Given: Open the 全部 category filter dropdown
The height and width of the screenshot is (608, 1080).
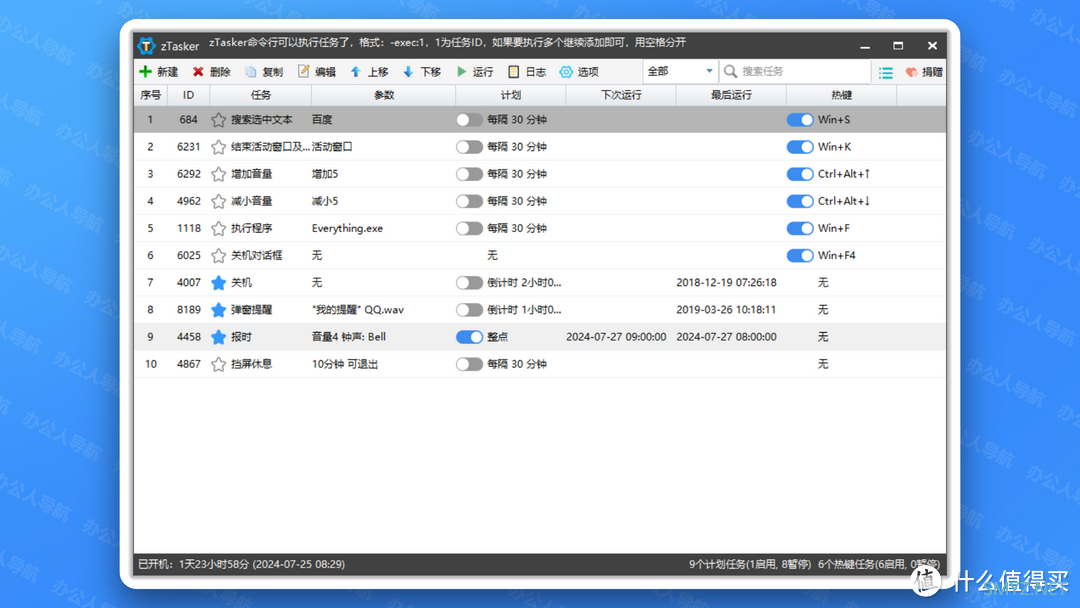Looking at the screenshot, I should tap(680, 71).
